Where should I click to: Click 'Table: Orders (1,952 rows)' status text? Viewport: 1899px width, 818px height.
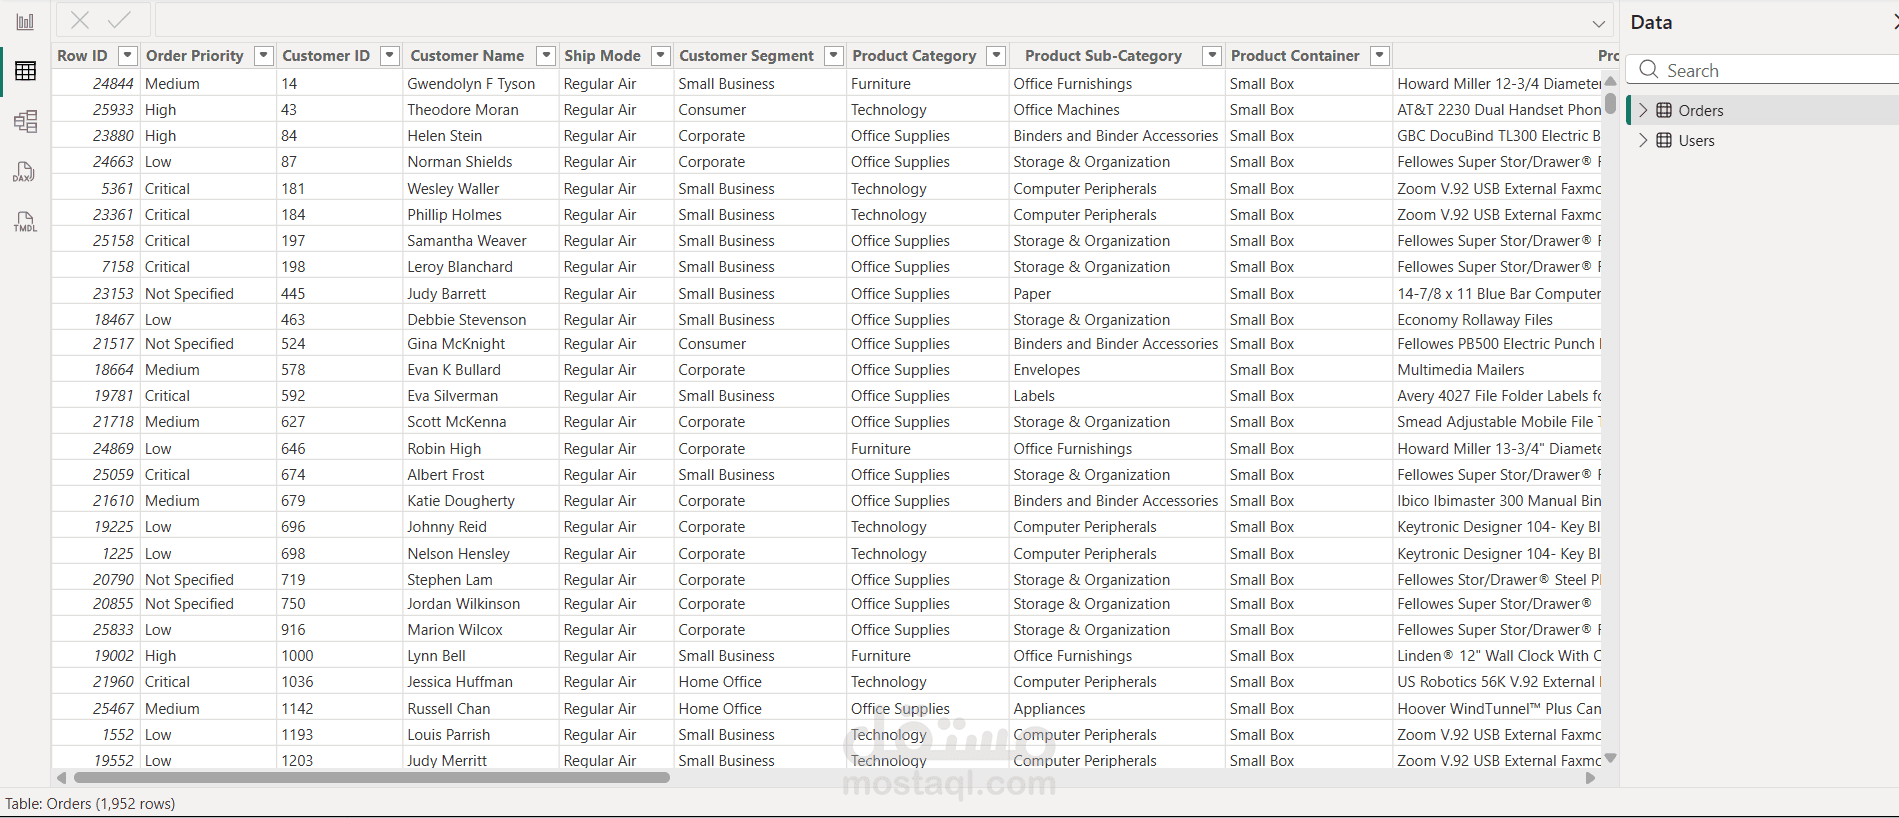coord(90,804)
